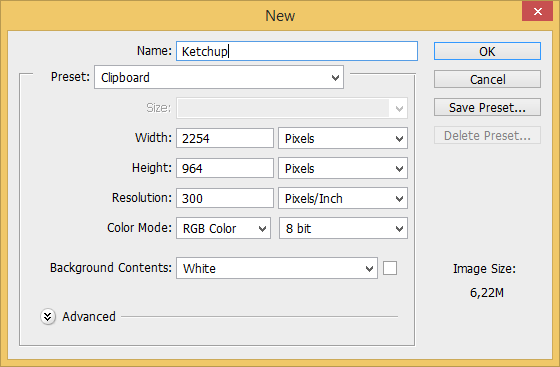This screenshot has height=367, width=560.
Task: Click the background color swatch box
Action: click(390, 268)
